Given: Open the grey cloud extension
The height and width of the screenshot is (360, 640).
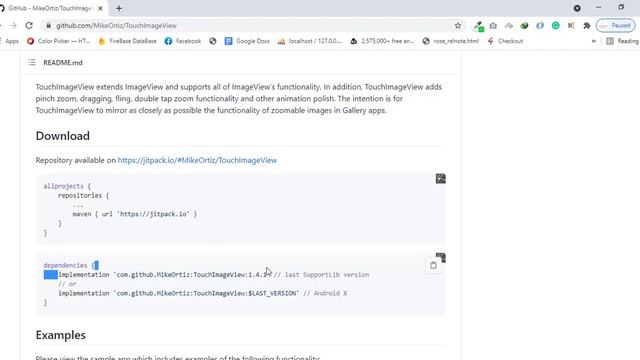Looking at the screenshot, I should click(509, 26).
